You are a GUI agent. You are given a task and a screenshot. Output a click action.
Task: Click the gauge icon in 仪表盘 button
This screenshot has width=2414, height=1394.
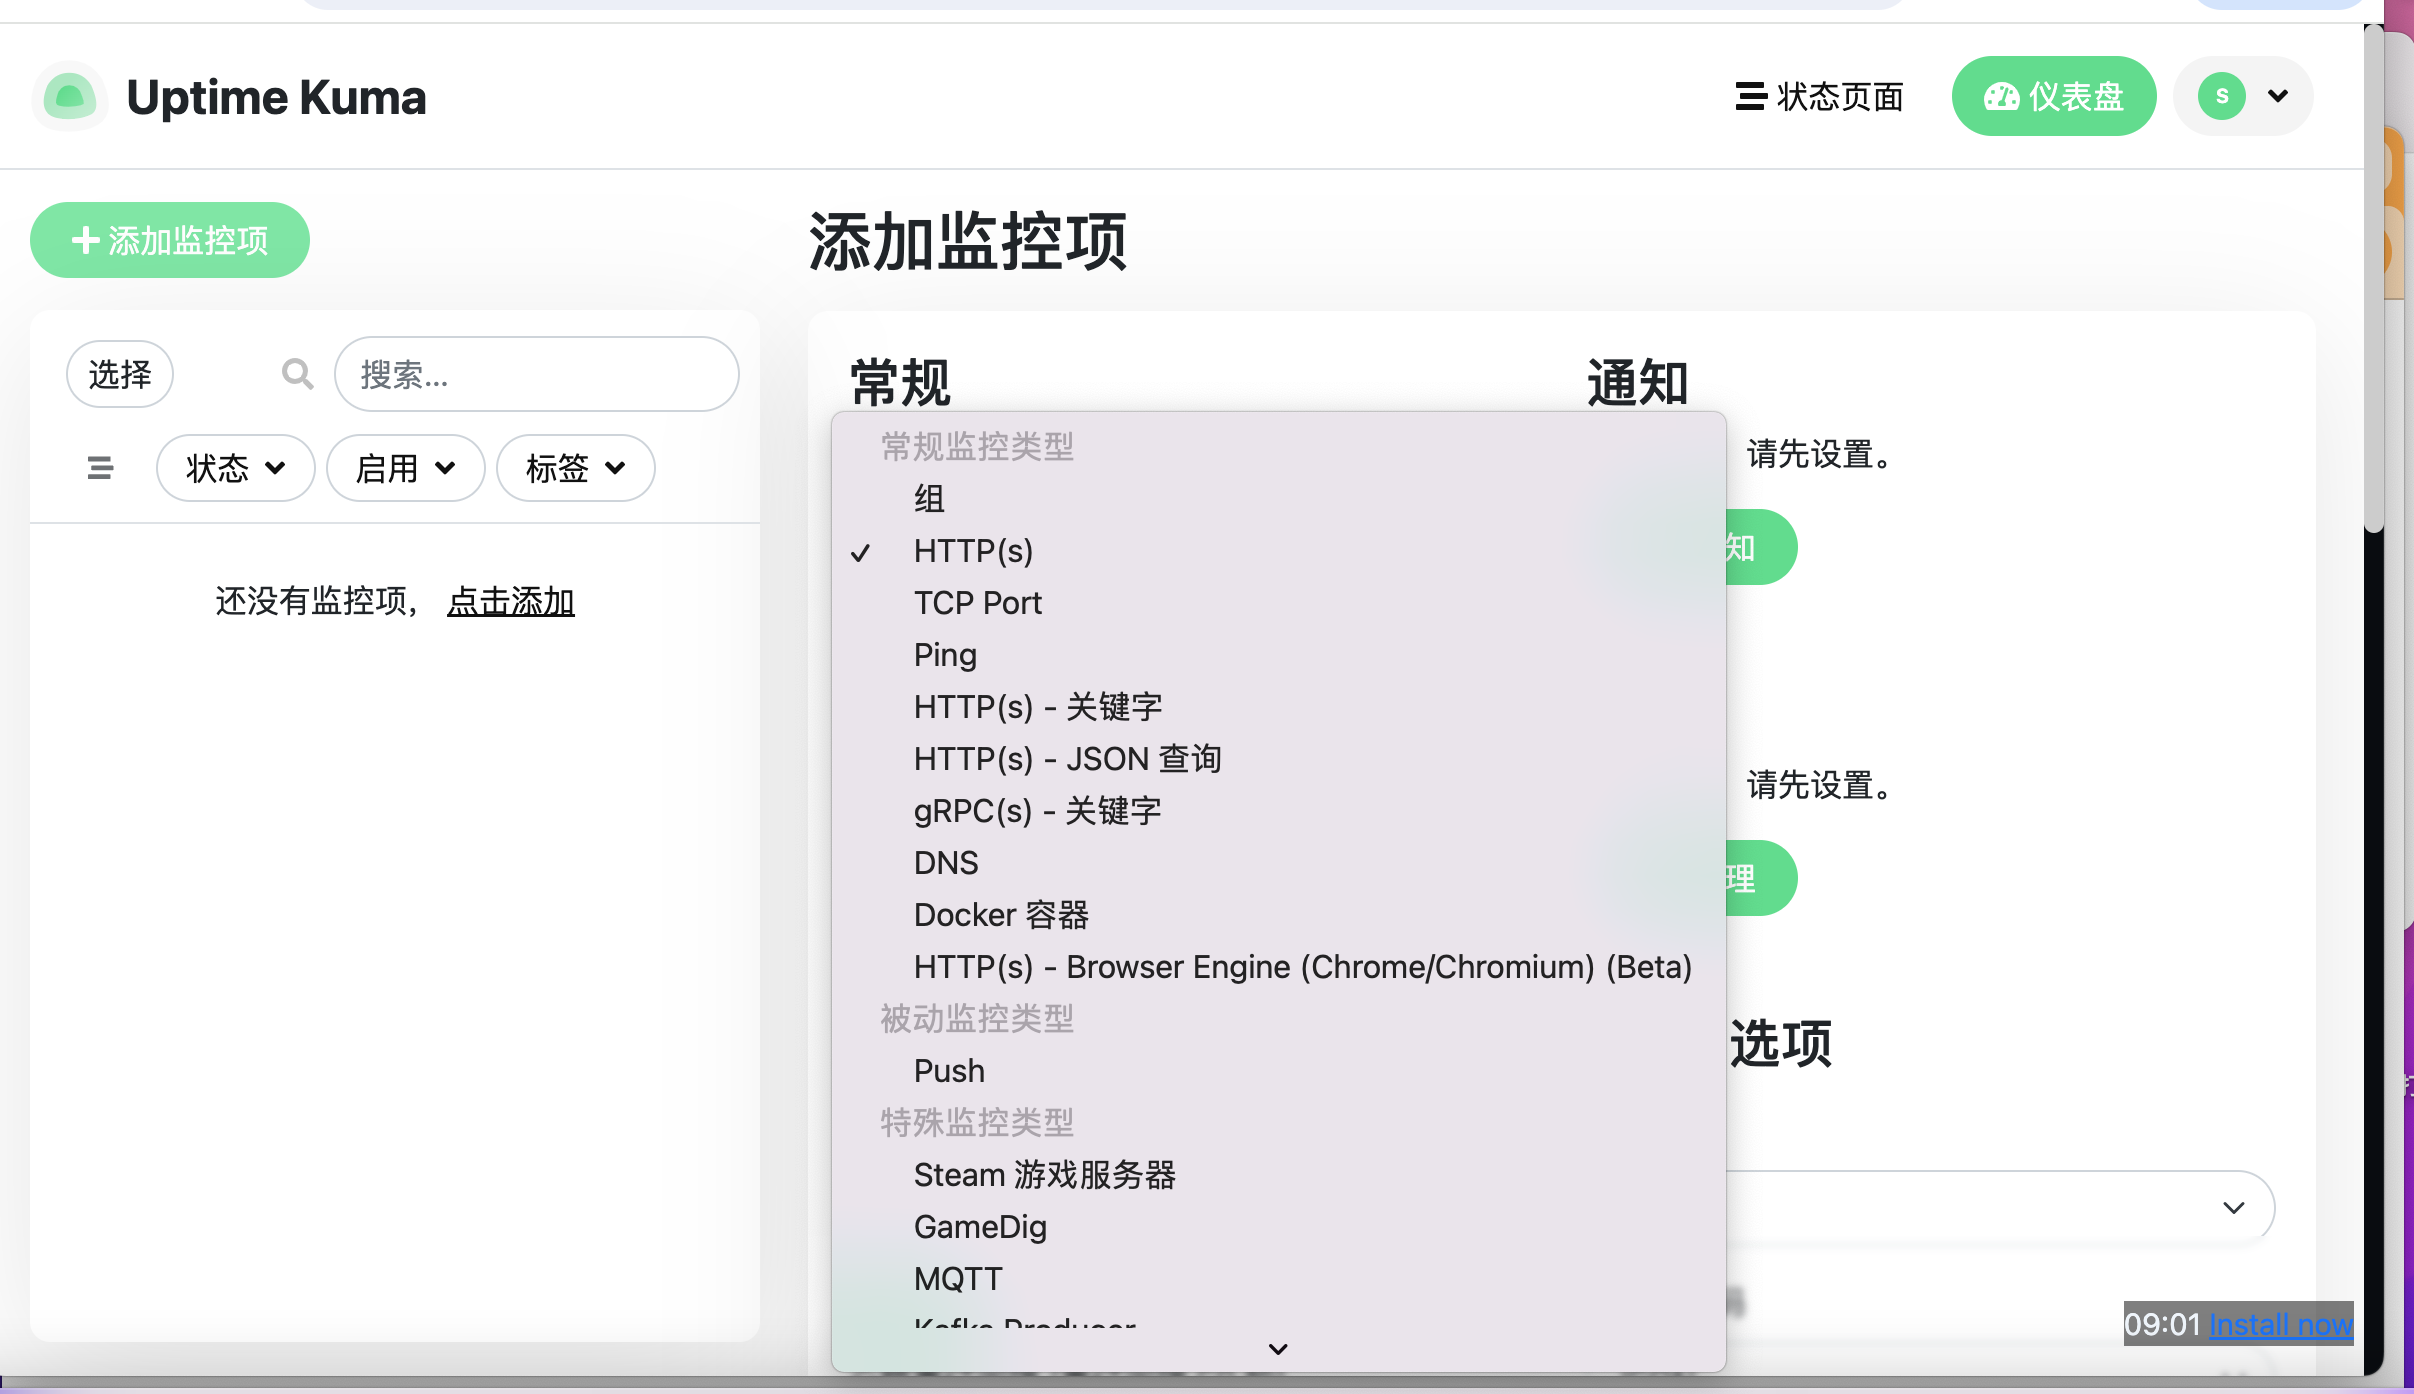pyautogui.click(x=2002, y=96)
